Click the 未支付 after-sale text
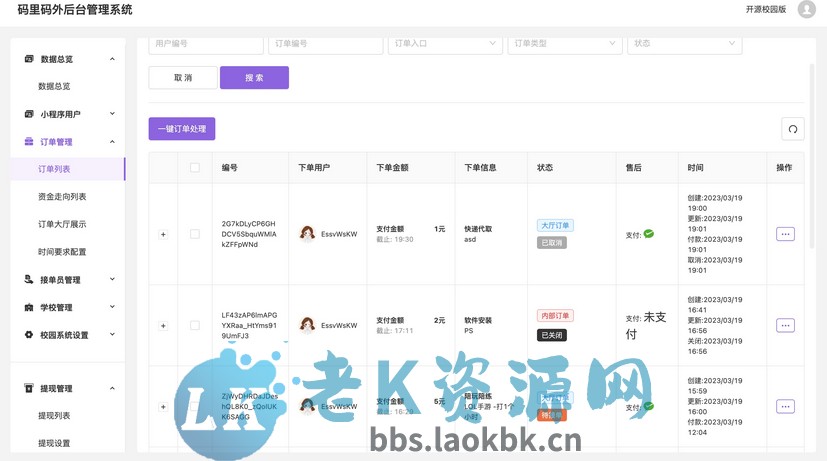 [x=646, y=325]
